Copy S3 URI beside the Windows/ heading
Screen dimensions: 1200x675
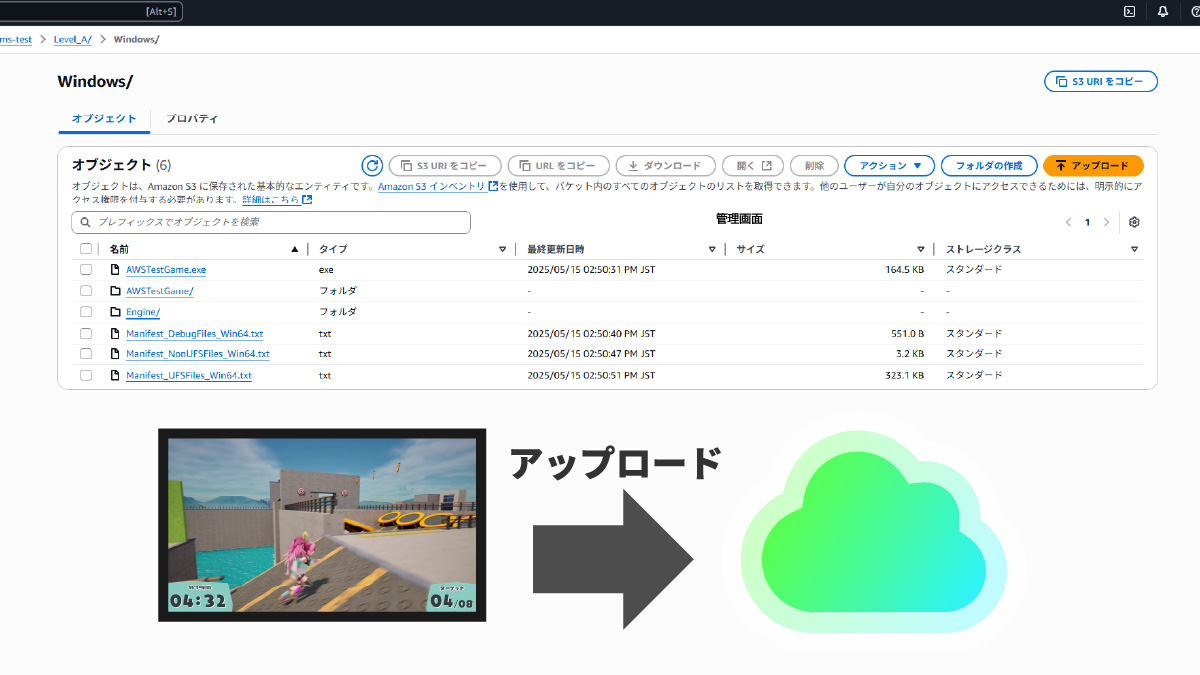(x=1100, y=81)
